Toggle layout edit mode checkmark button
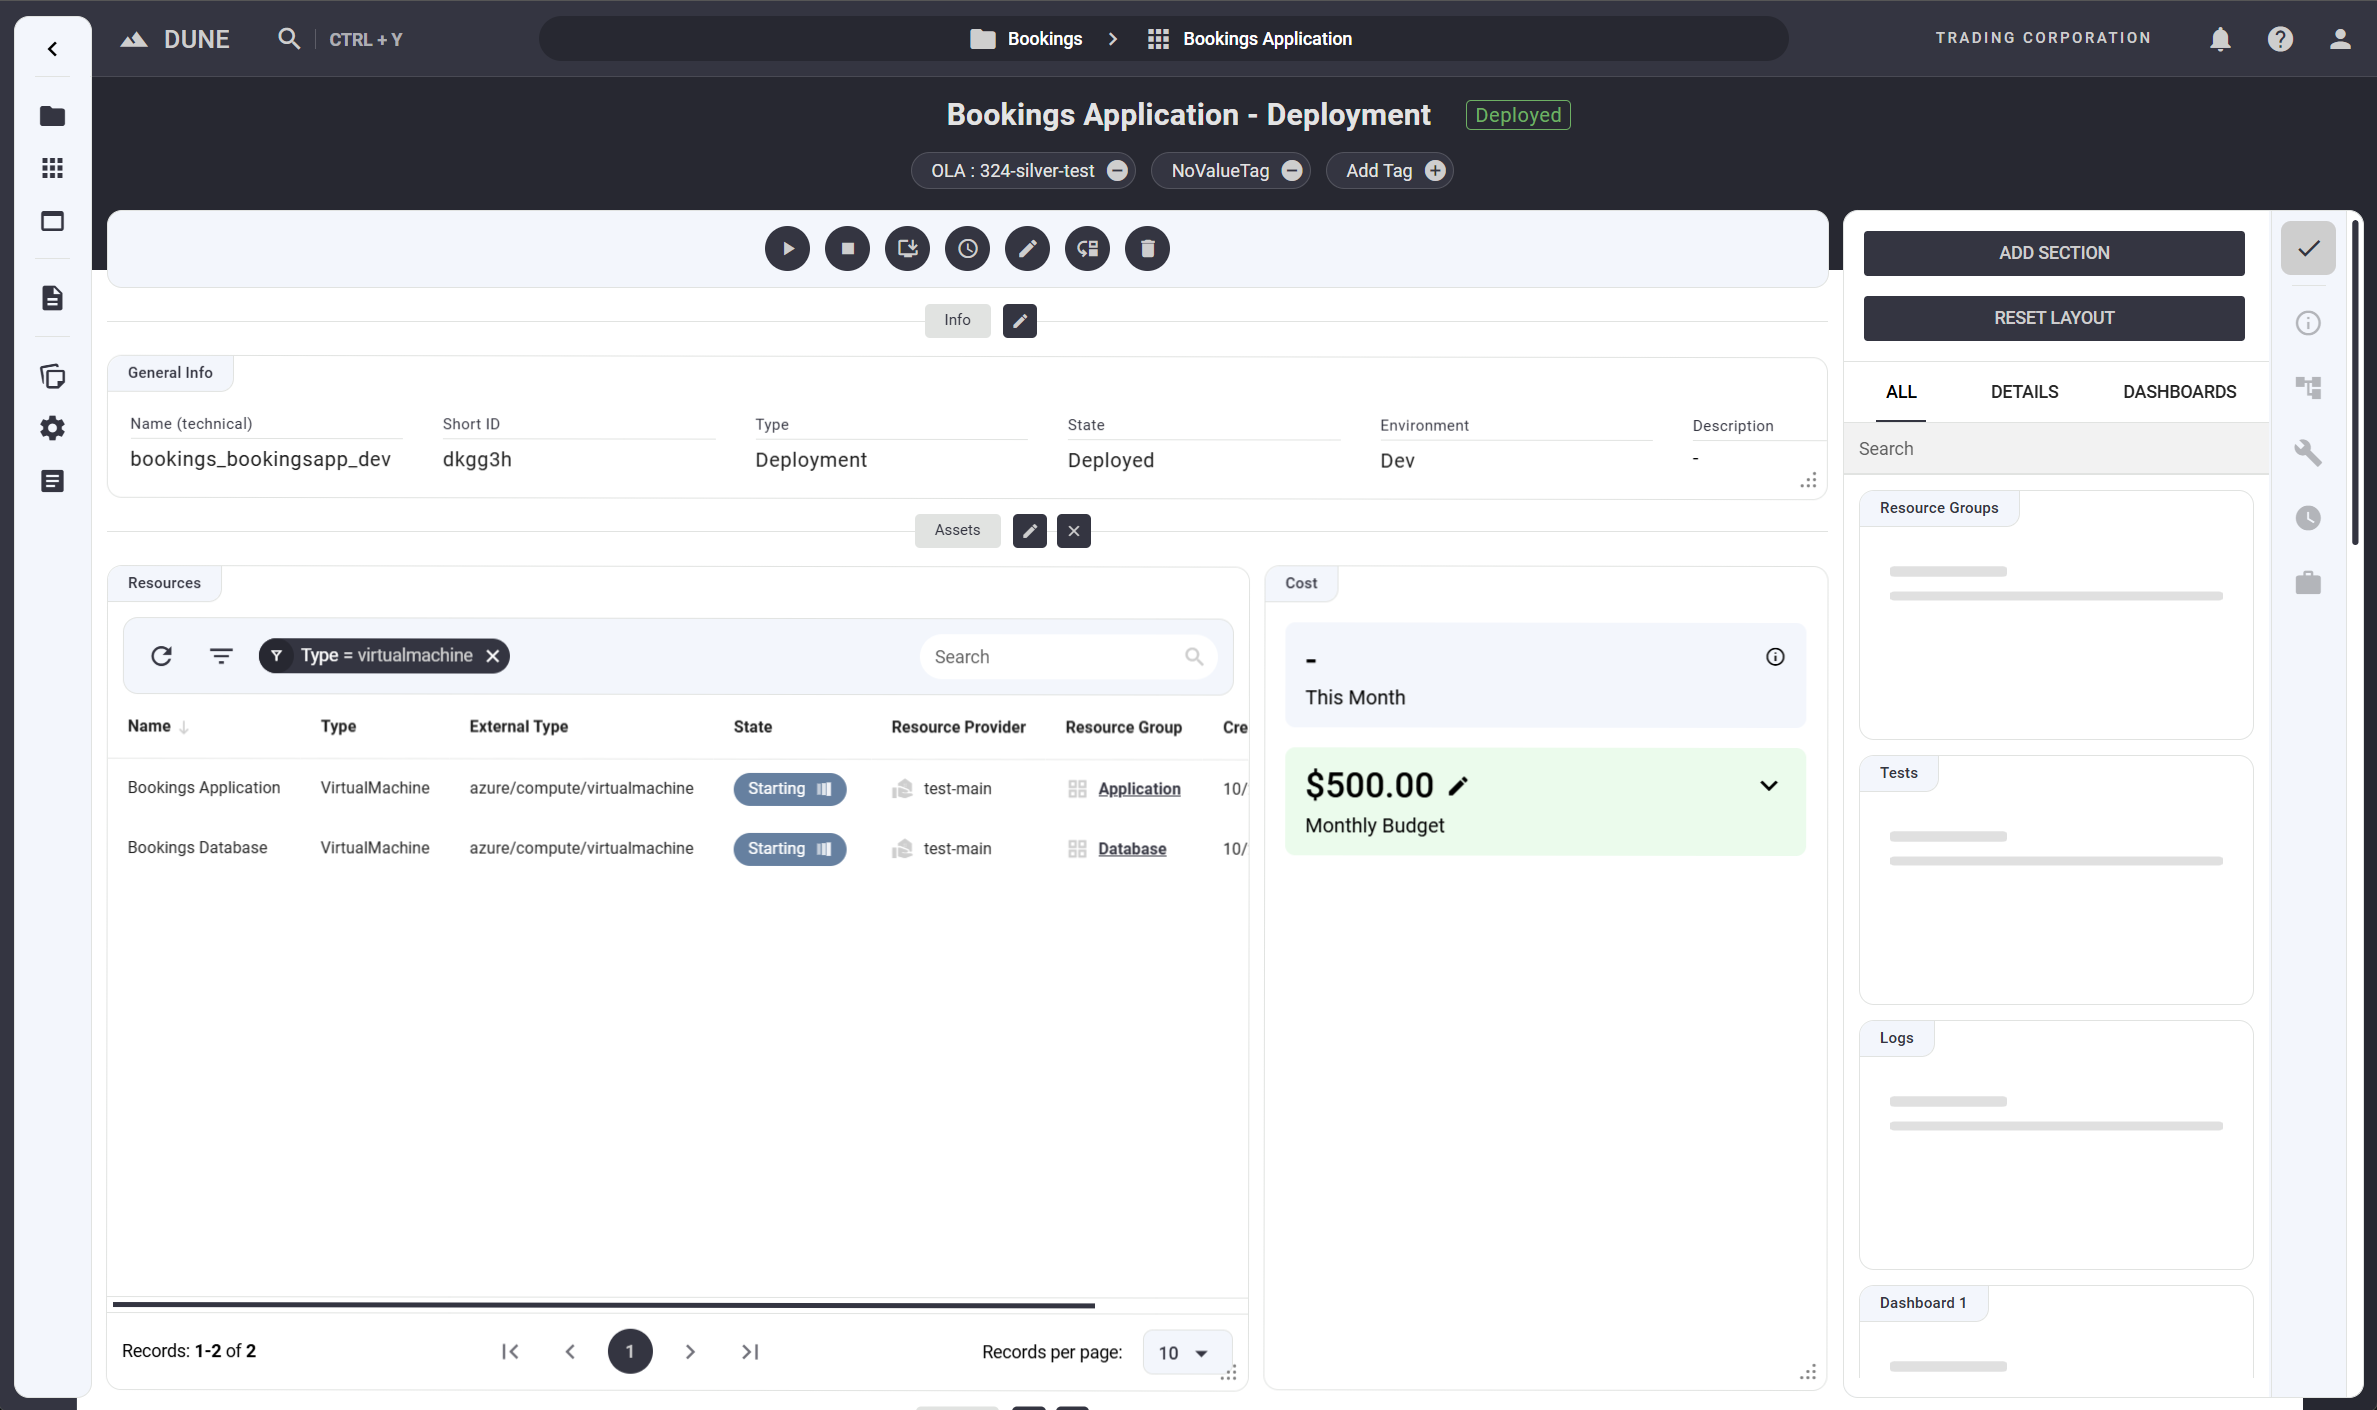 (x=2307, y=248)
